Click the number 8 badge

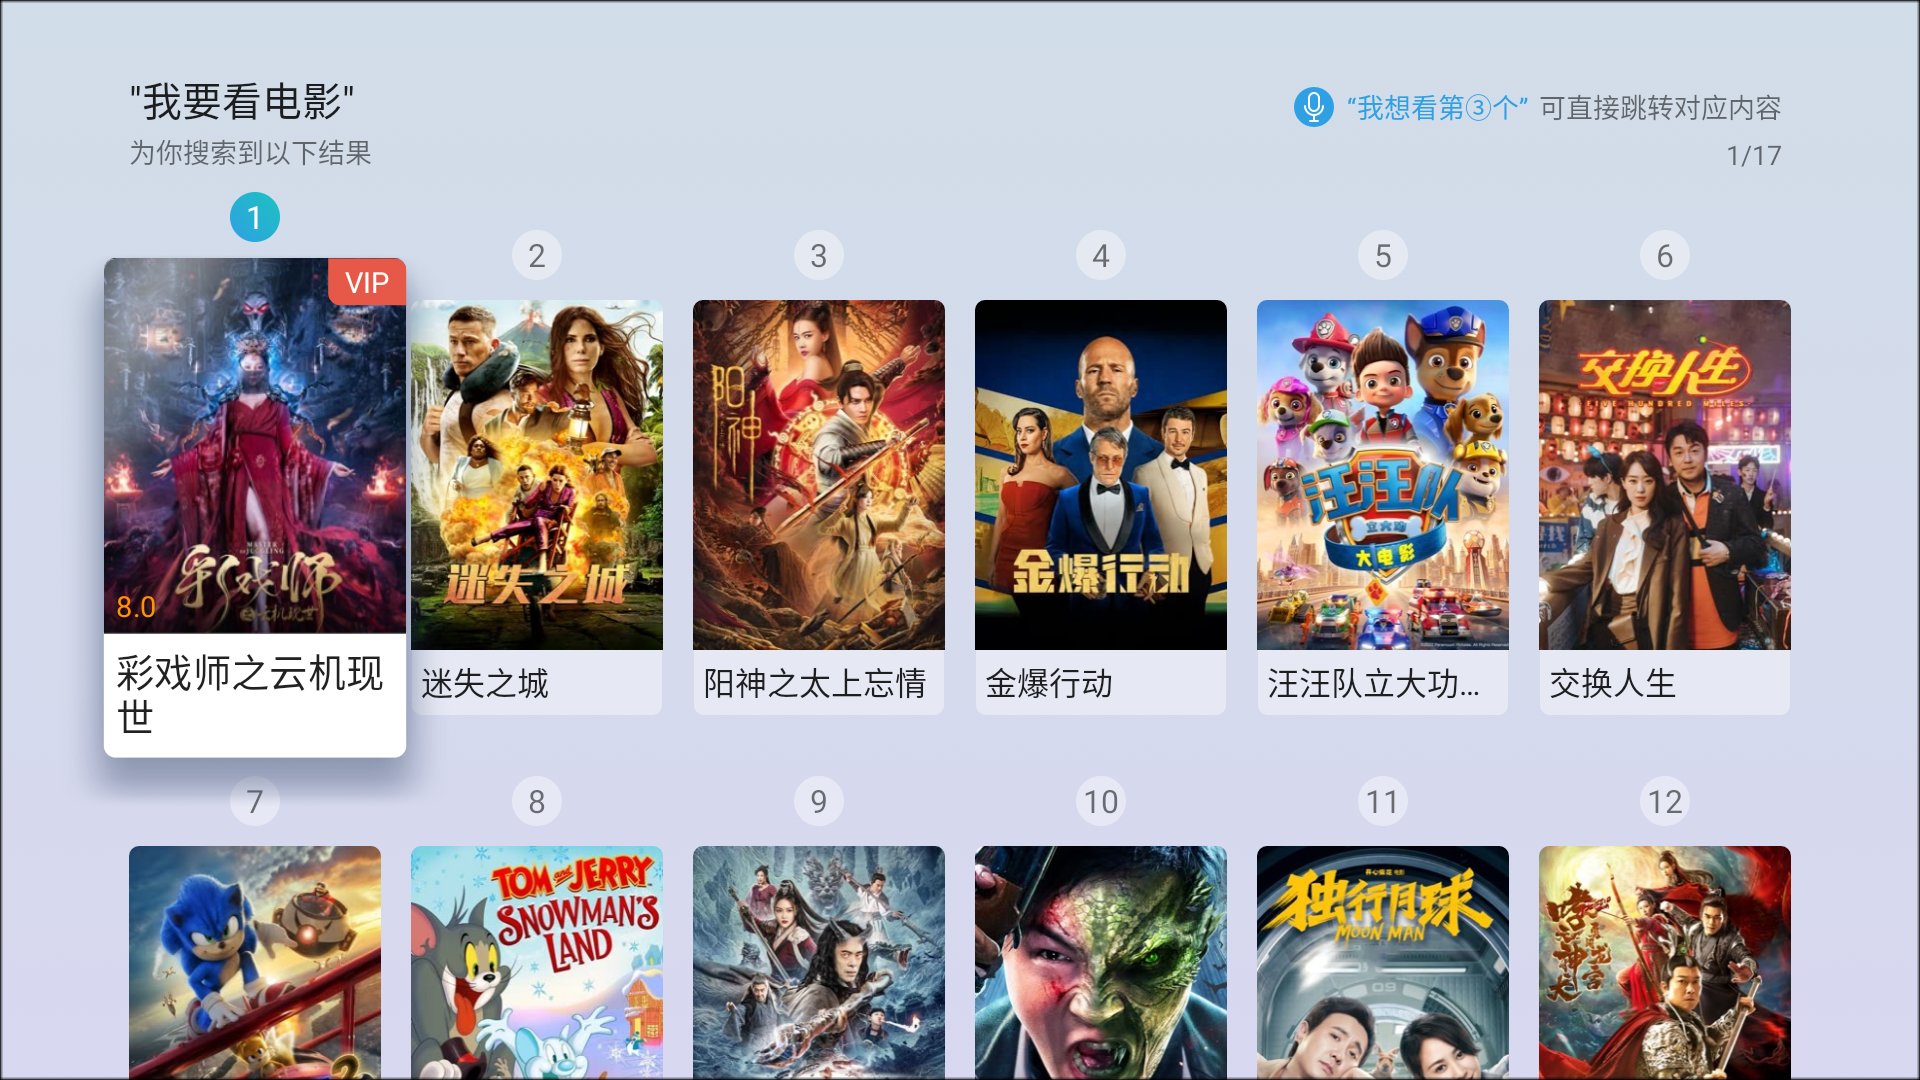pos(537,801)
